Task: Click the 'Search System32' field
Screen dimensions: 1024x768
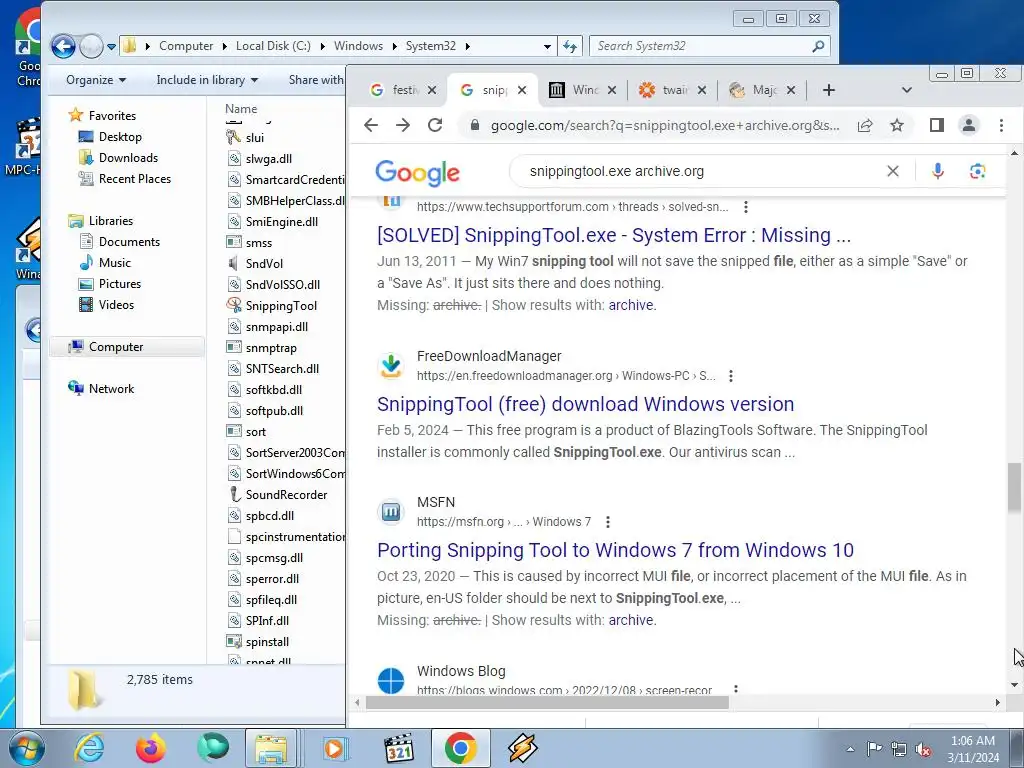Action: [x=700, y=46]
